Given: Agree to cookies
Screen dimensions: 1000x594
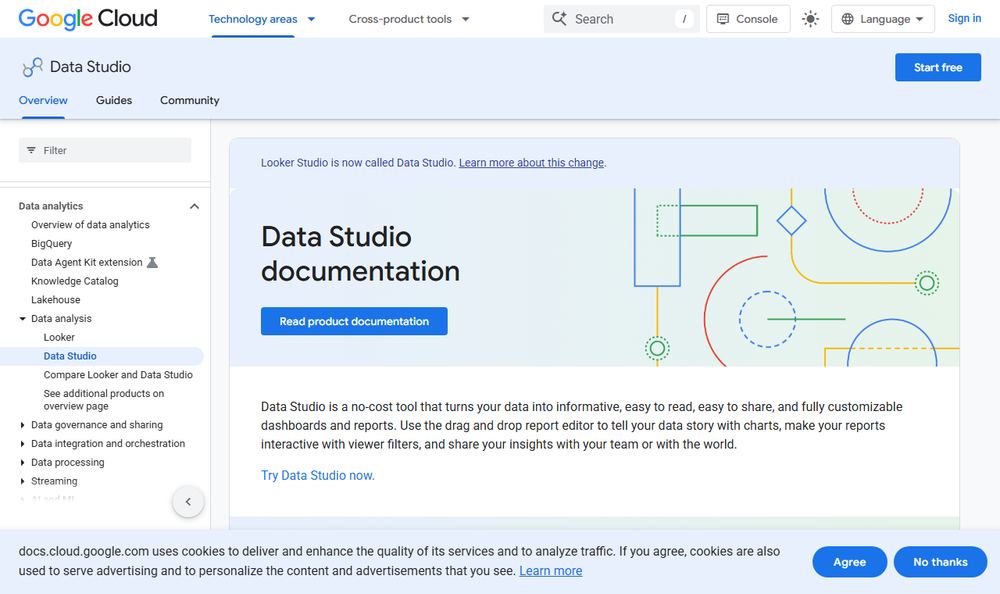Looking at the screenshot, I should (849, 562).
